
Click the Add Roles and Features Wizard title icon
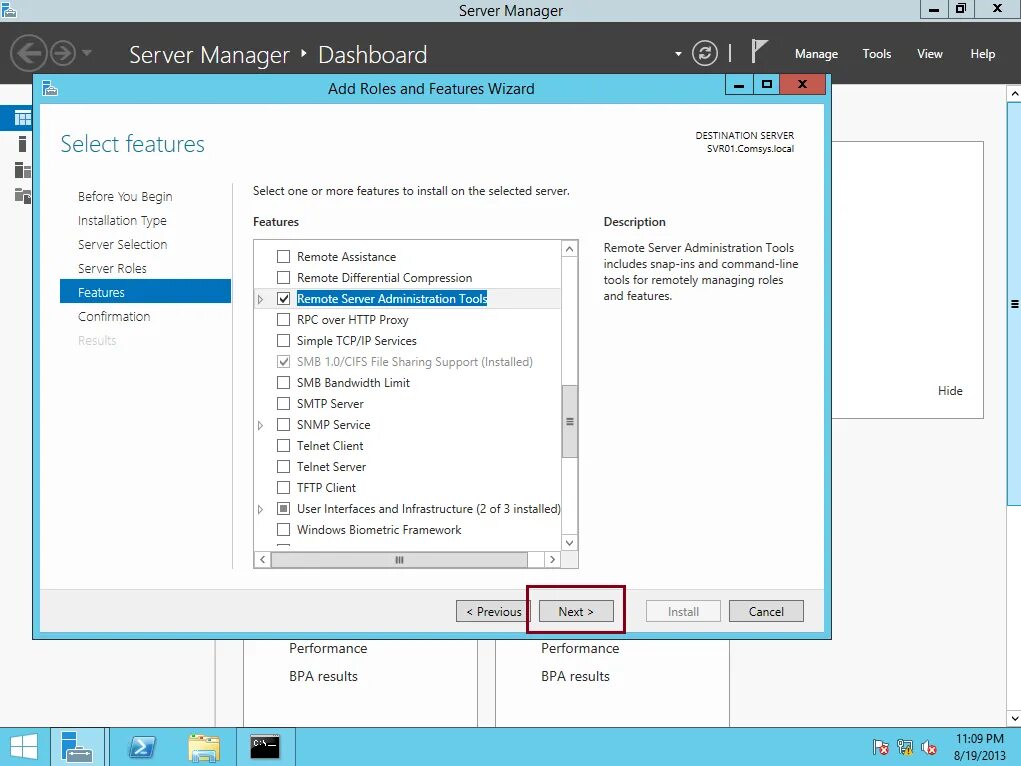tap(50, 88)
